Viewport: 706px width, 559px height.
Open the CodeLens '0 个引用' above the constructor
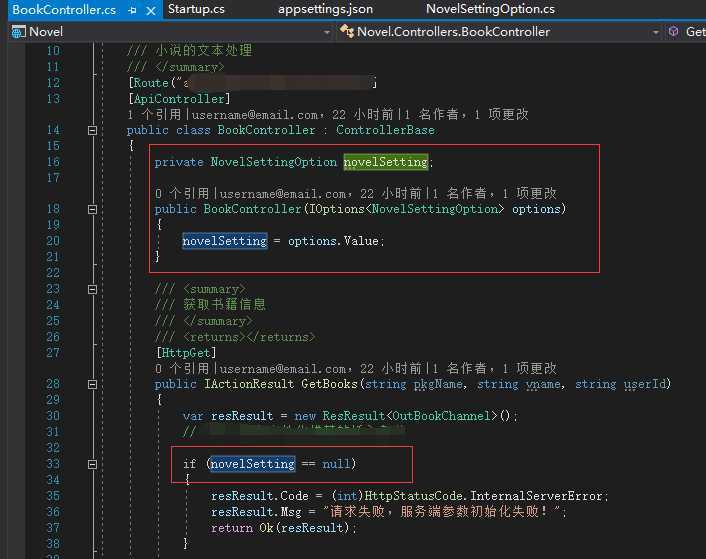182,194
